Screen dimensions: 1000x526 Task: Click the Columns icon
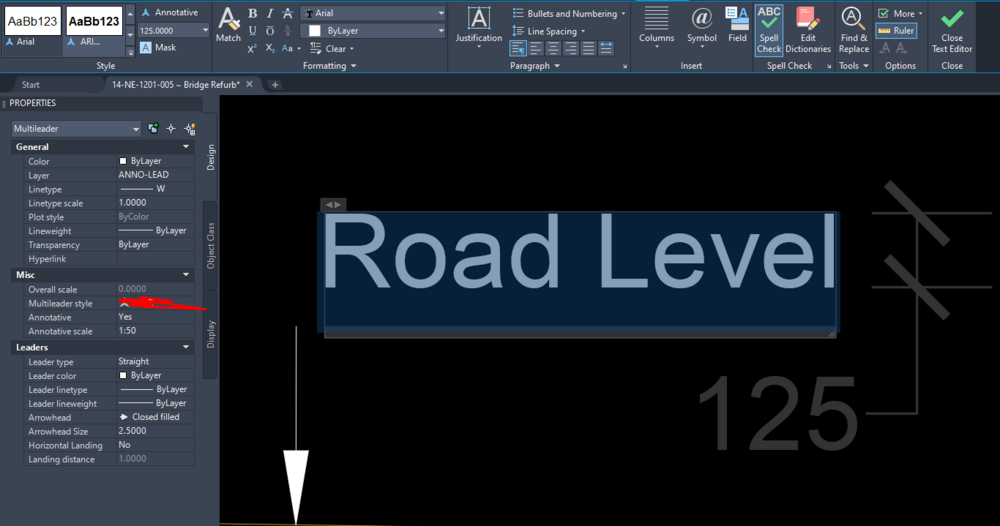656,24
